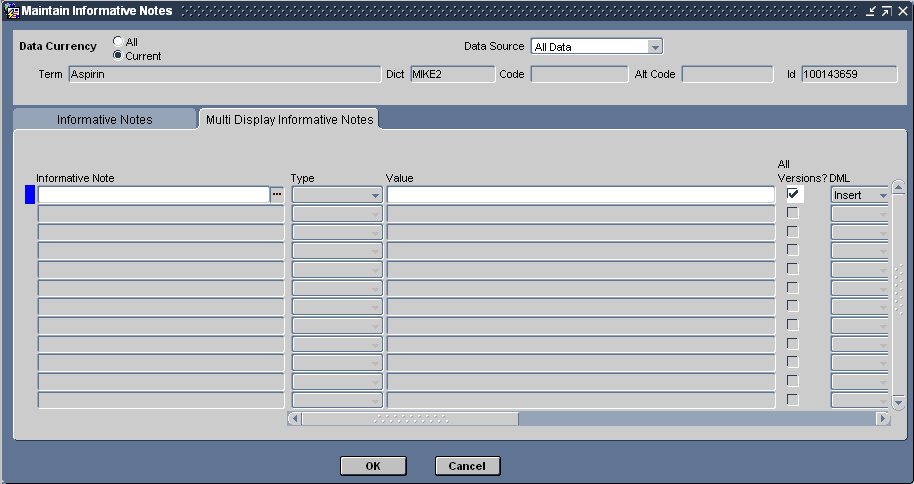Click the horizontal scrollbar thumb
The height and width of the screenshot is (484, 914).
click(x=410, y=418)
